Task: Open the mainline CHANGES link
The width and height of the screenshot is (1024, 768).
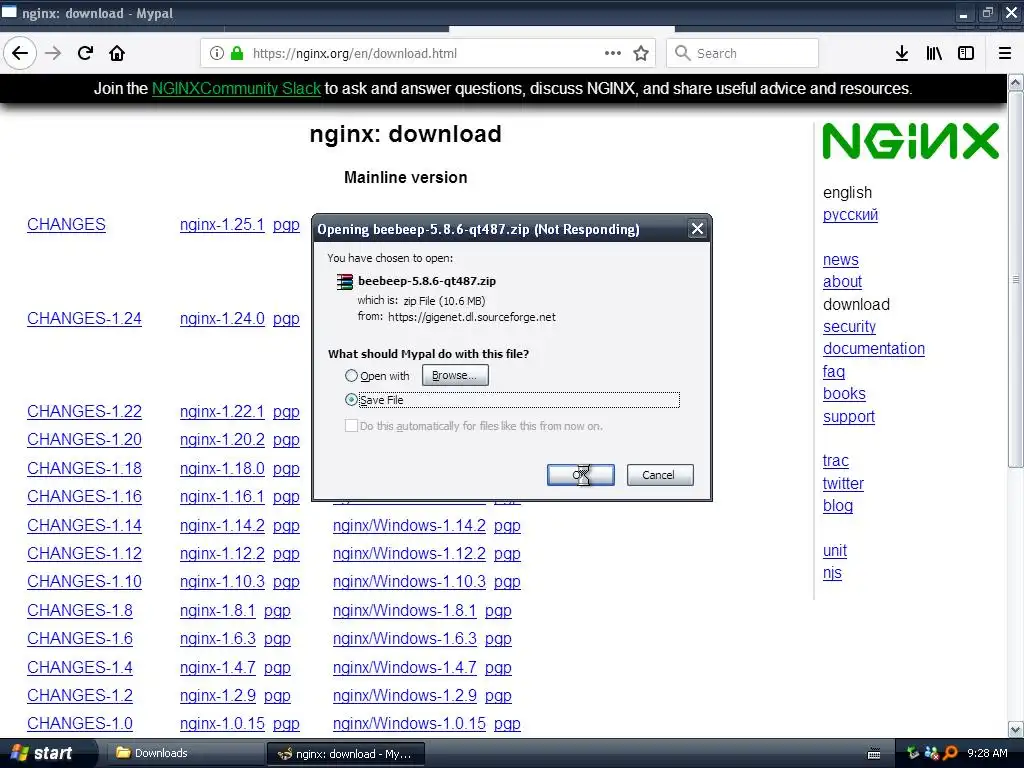Action: click(x=66, y=224)
